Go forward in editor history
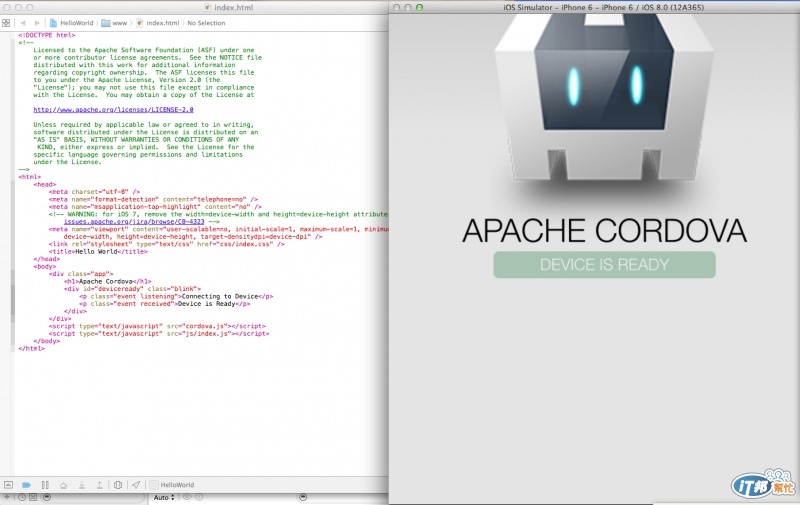The image size is (800, 505). point(37,23)
